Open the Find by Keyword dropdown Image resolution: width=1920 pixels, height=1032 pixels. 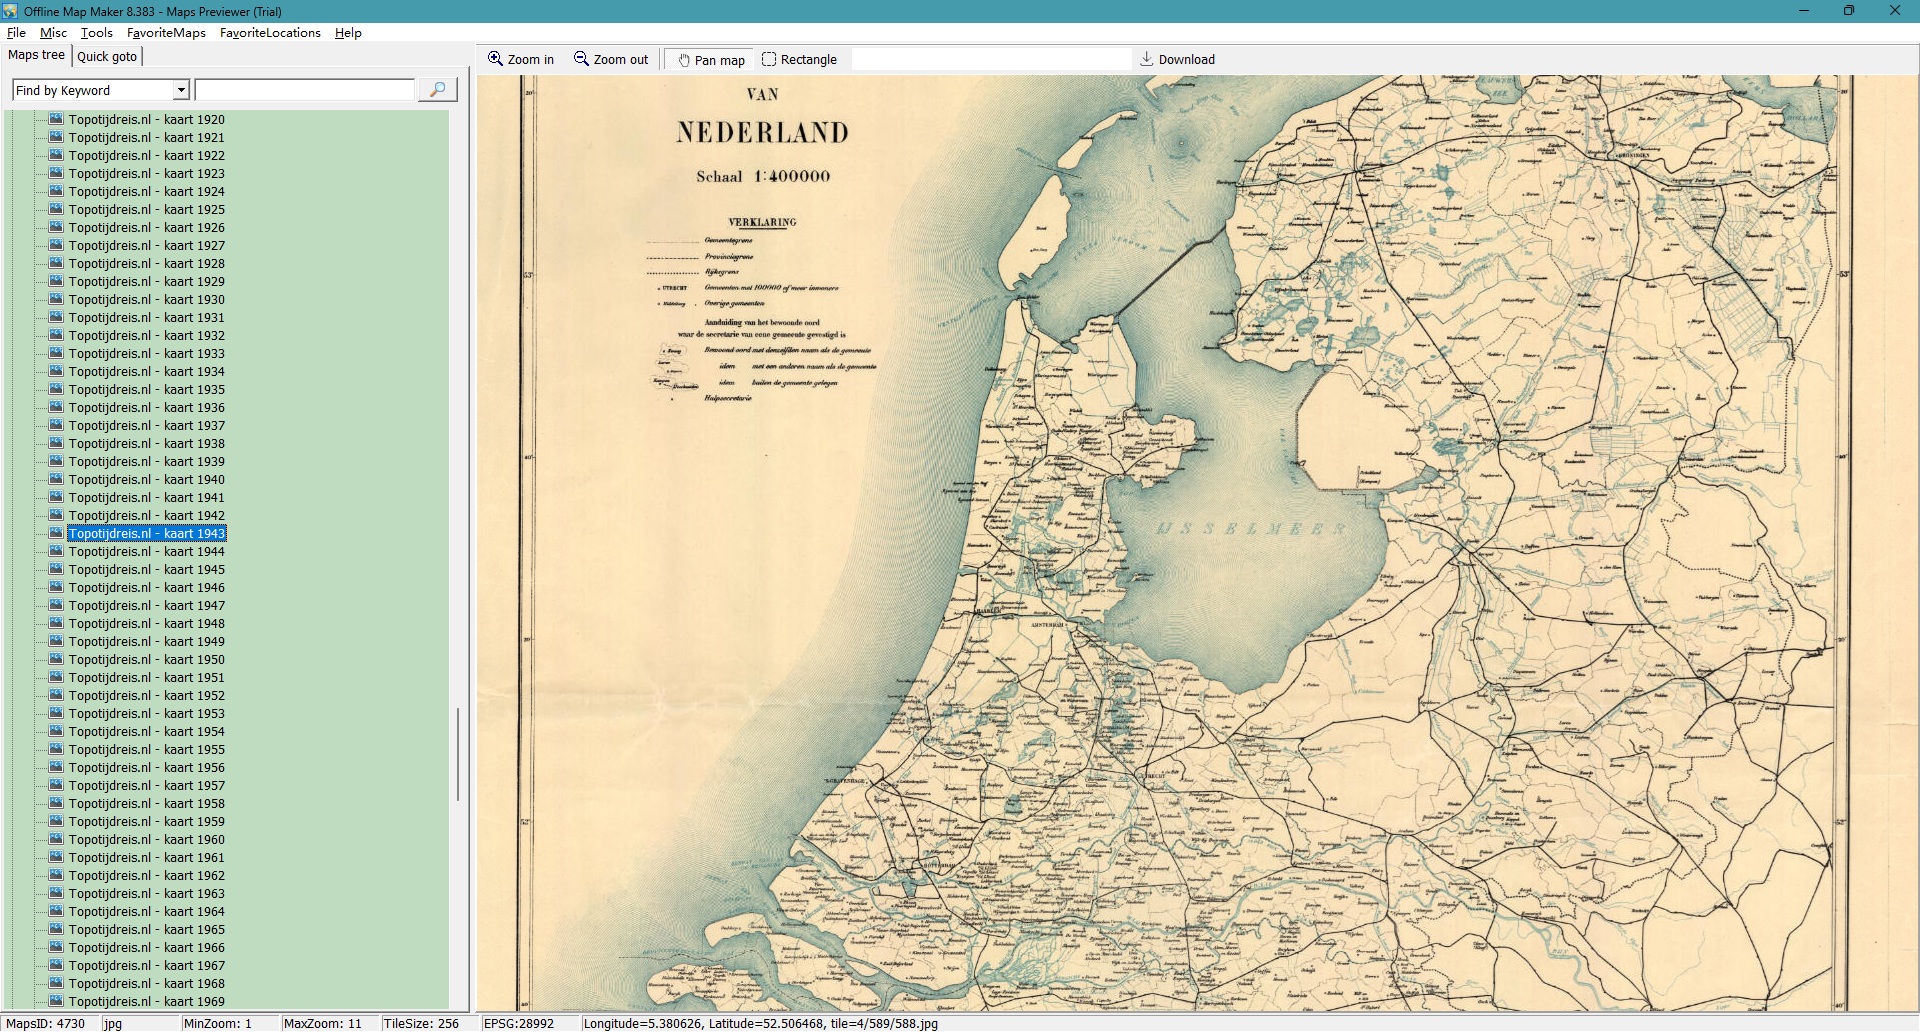(181, 90)
